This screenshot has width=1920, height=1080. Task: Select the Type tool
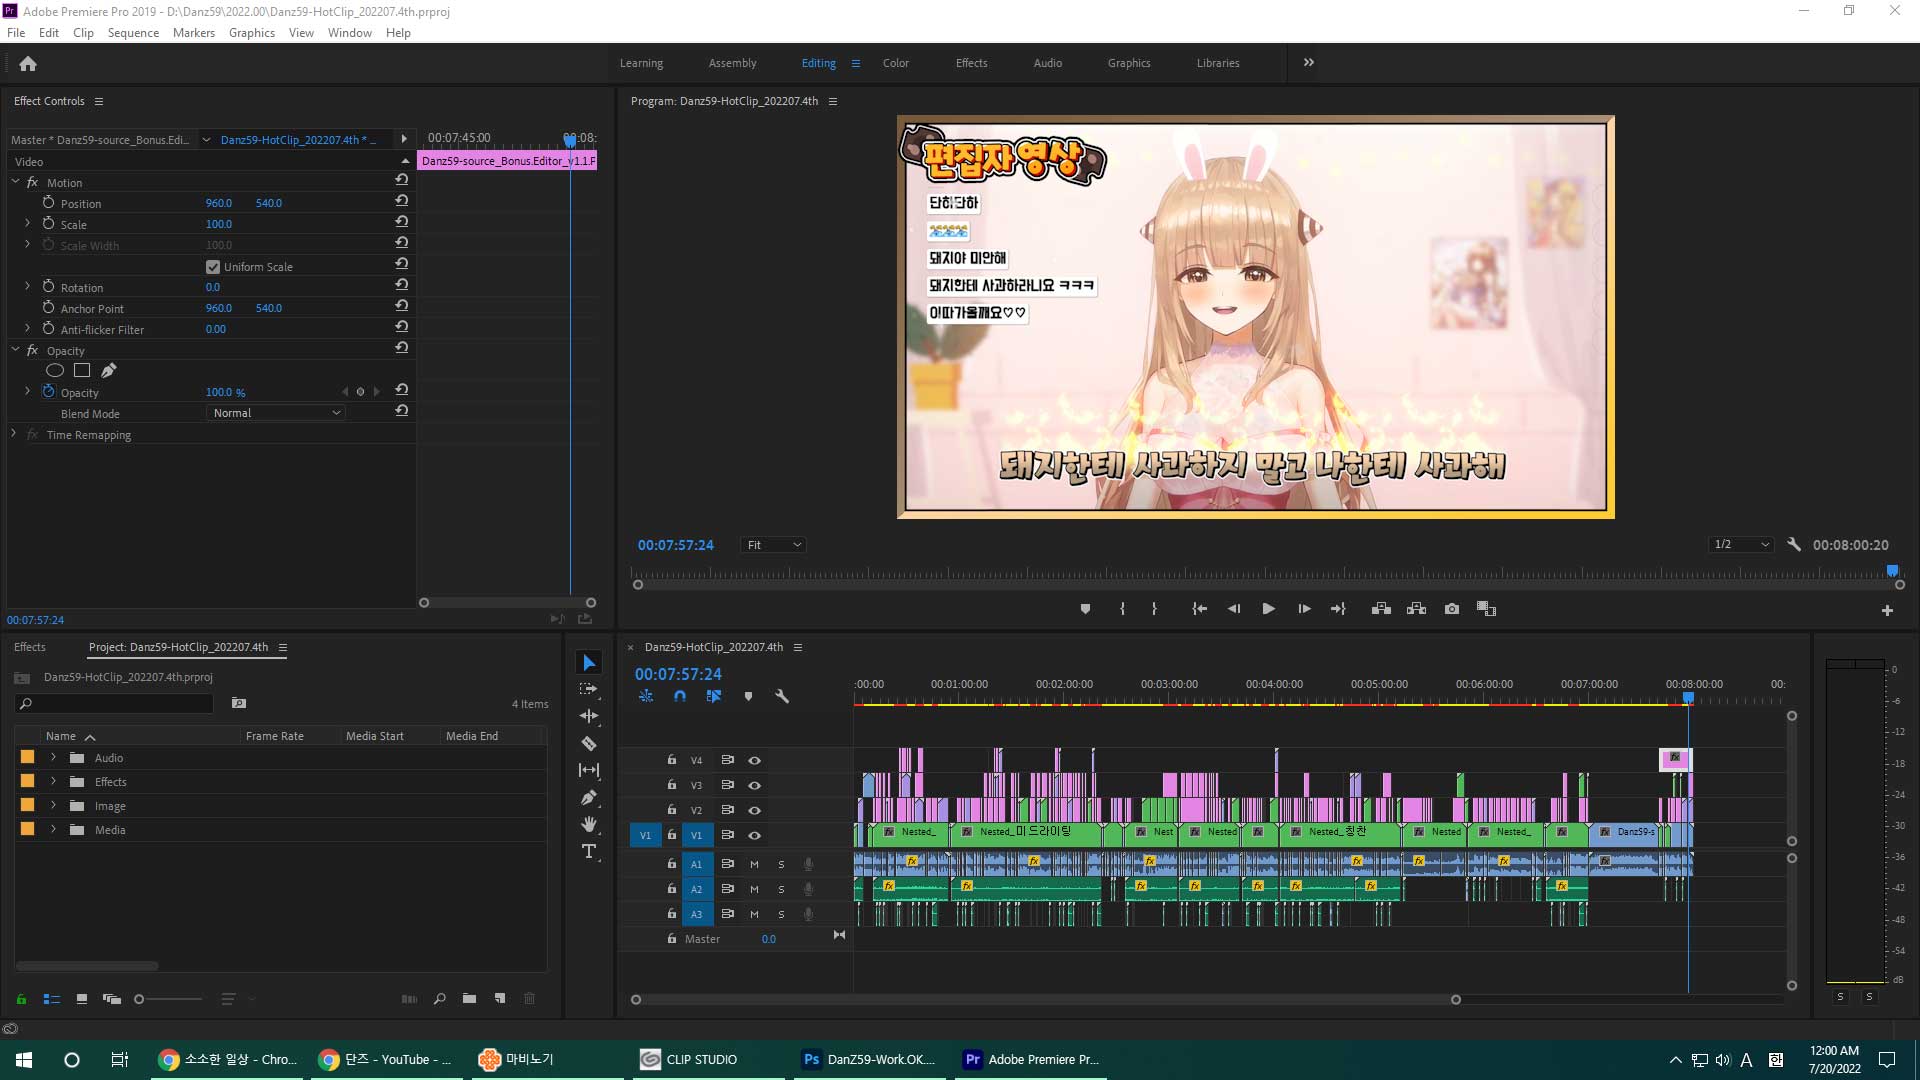(x=589, y=851)
